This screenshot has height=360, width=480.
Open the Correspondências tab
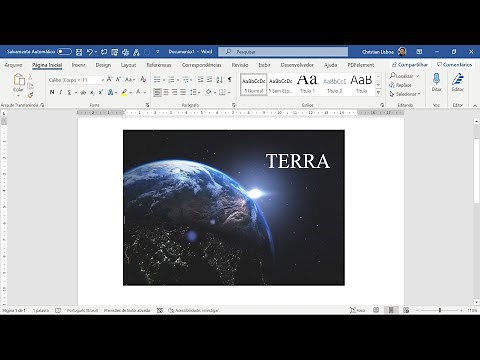[201, 65]
